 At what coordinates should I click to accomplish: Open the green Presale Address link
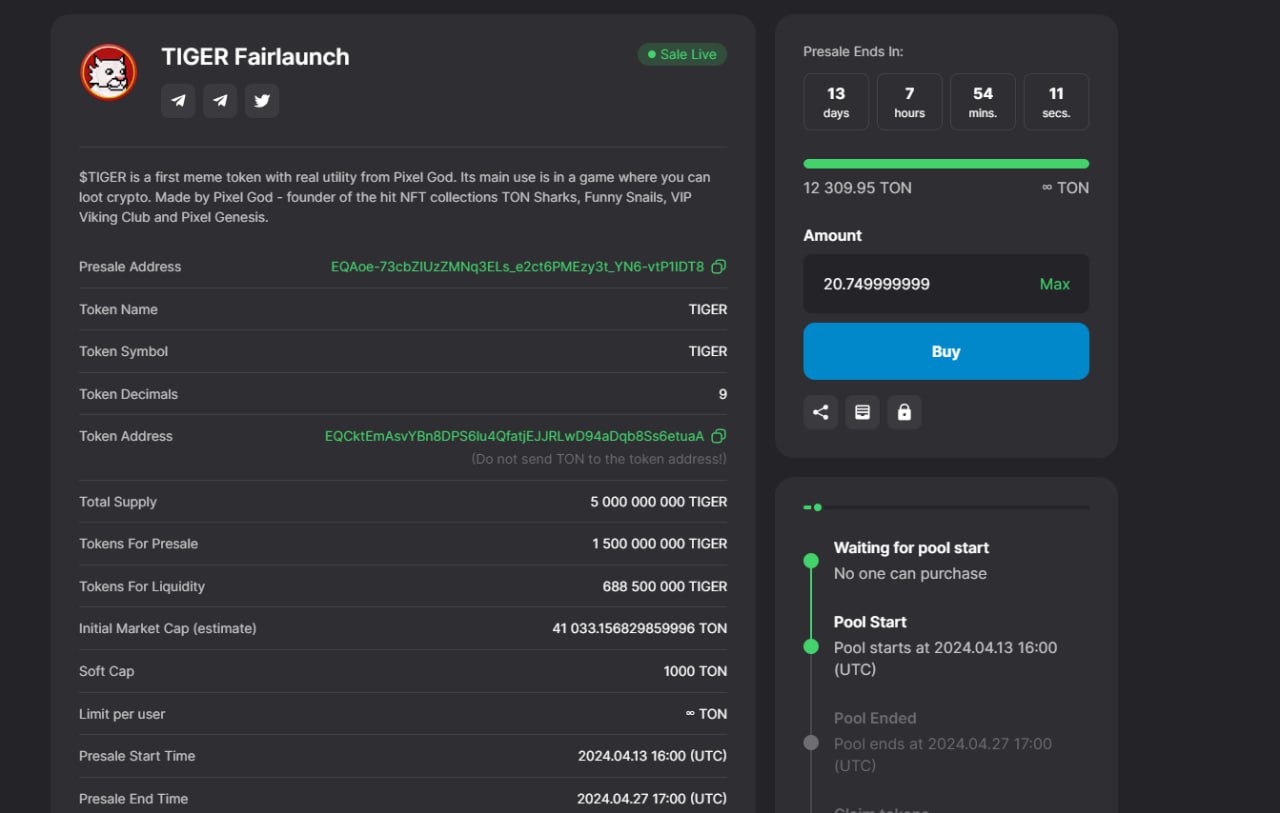tap(517, 267)
